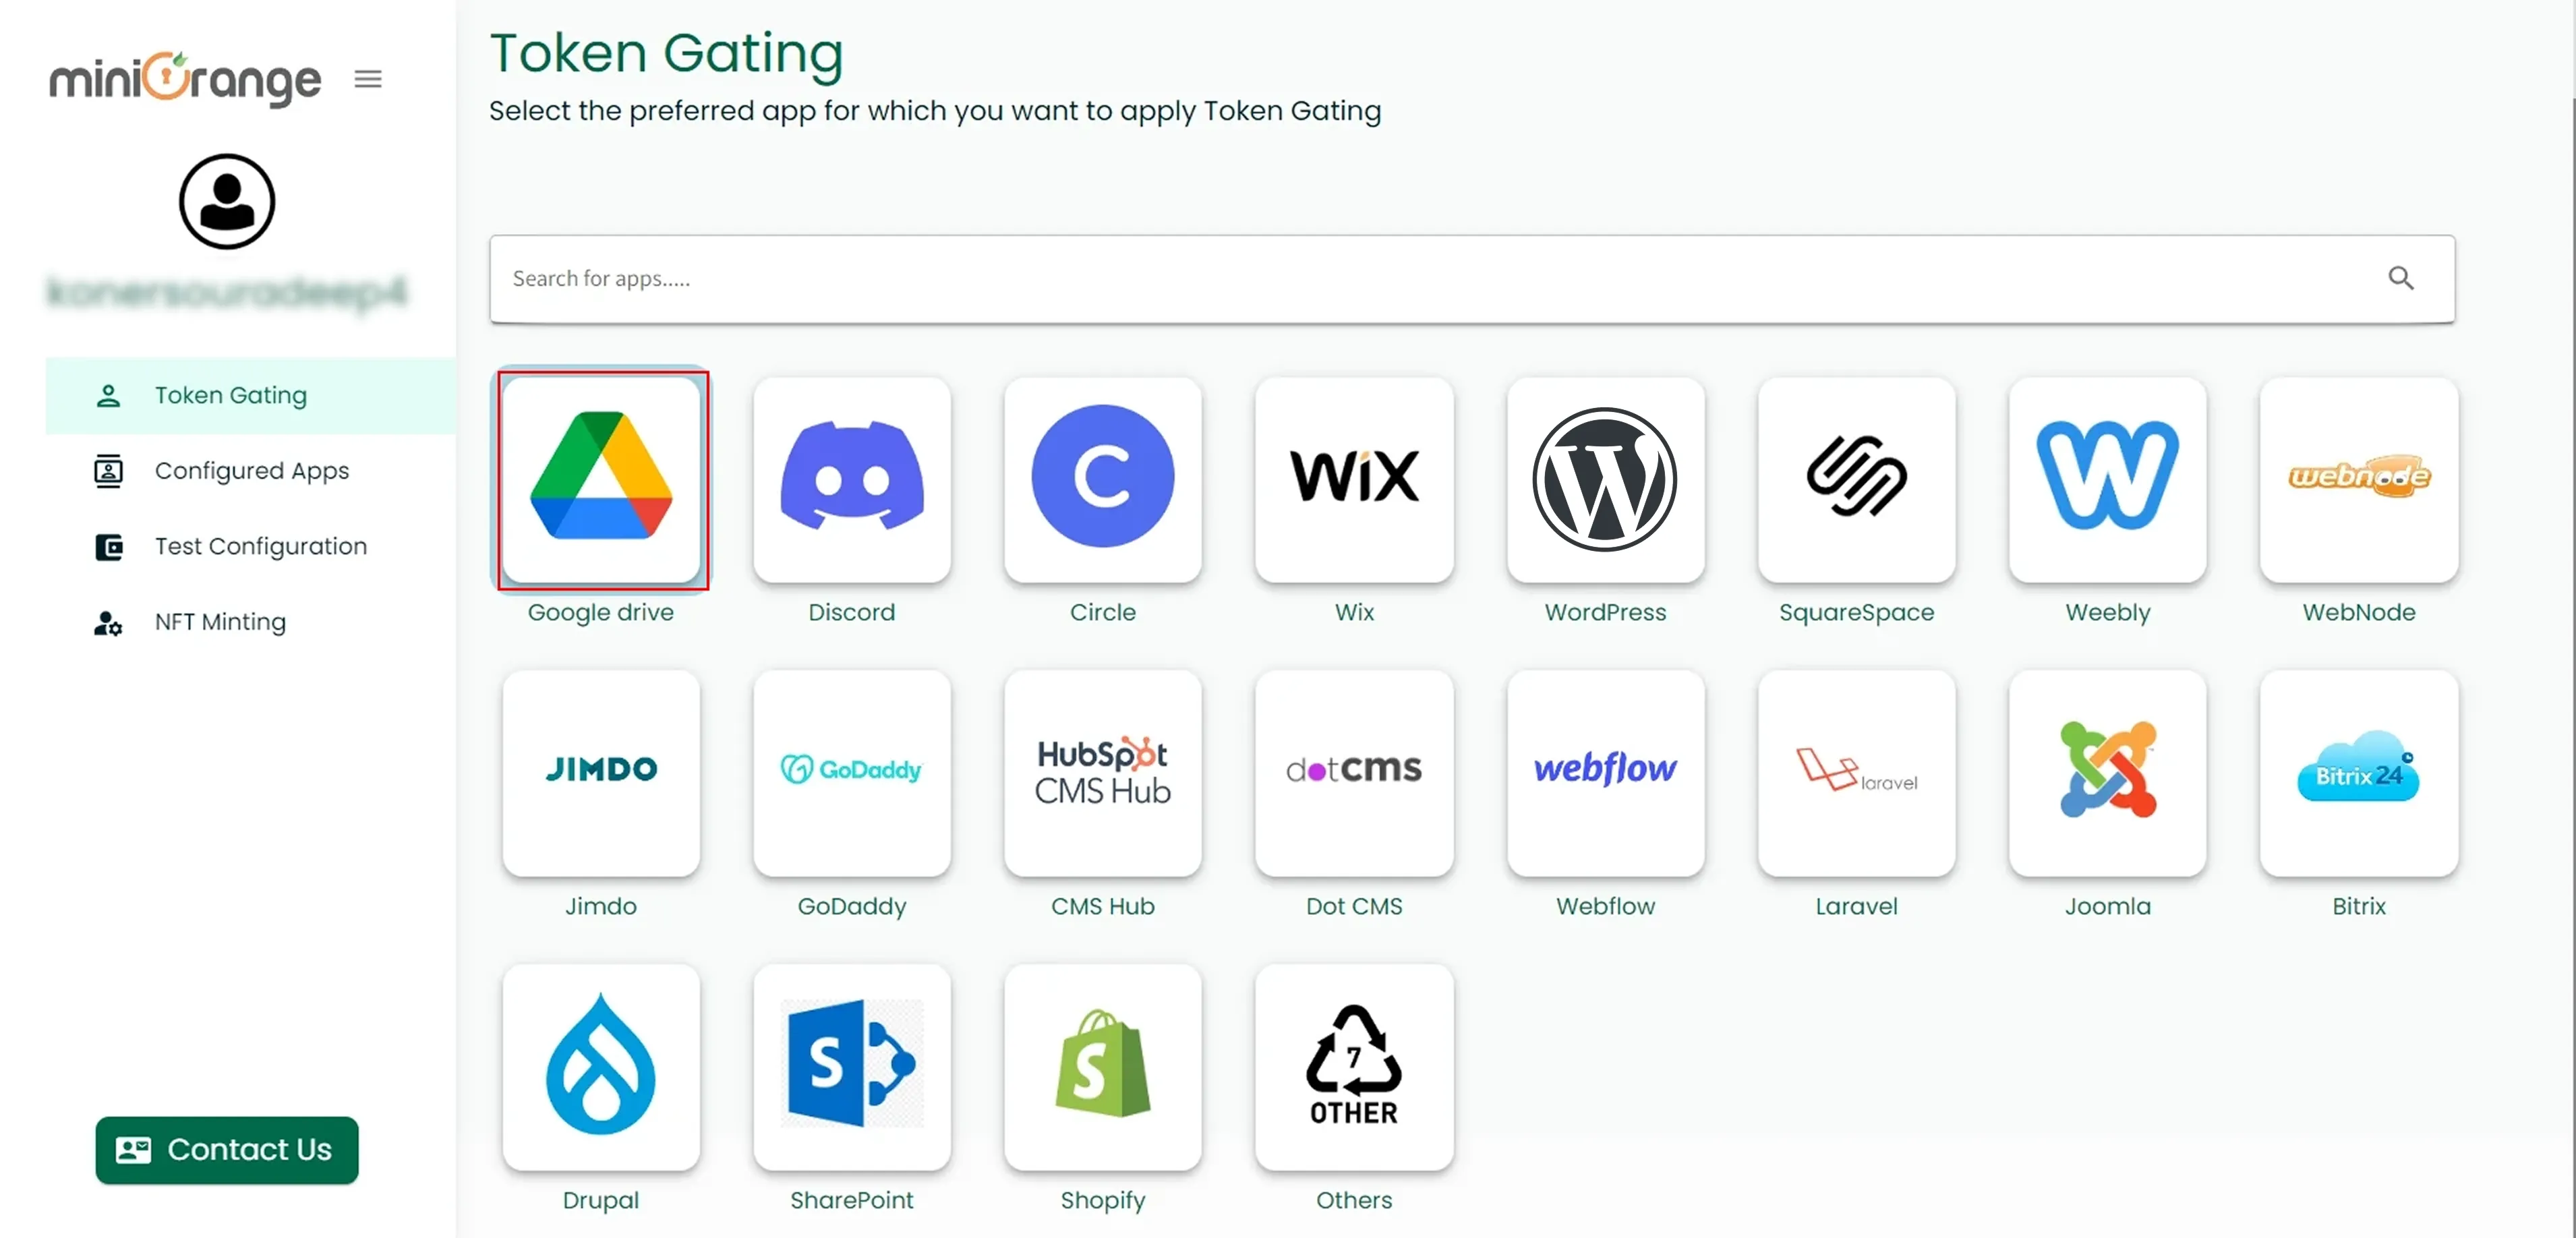Select the Jimdo app icon

601,773
